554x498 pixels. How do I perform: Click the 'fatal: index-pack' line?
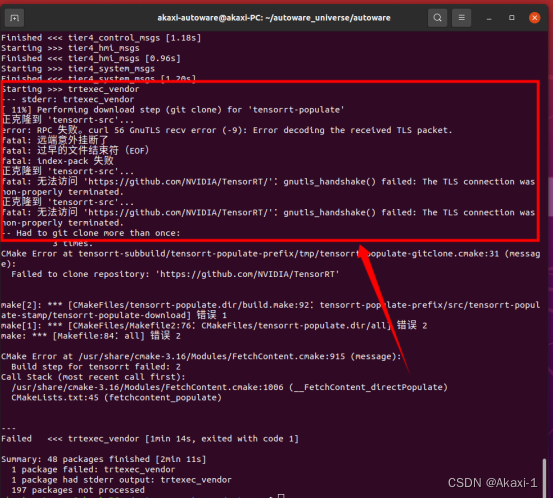click(58, 161)
